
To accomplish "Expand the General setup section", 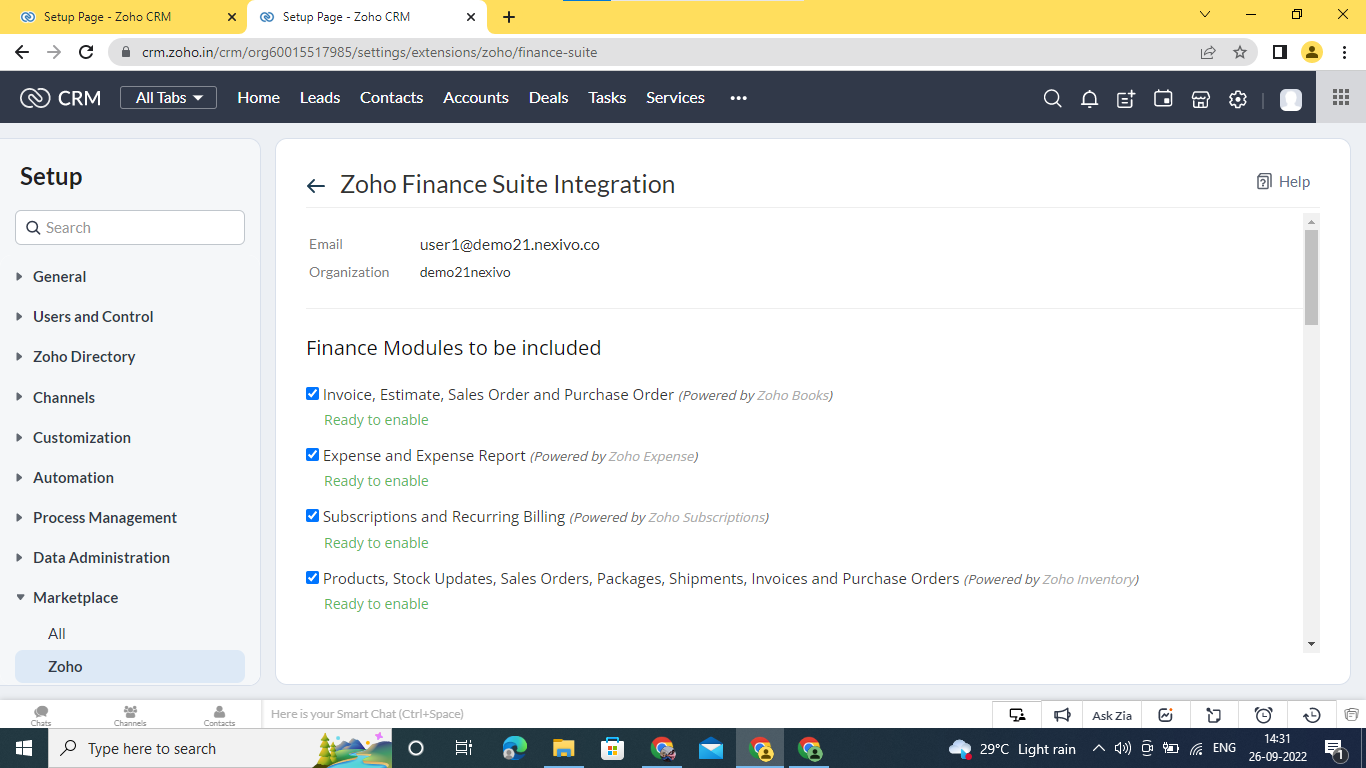I will coord(59,276).
